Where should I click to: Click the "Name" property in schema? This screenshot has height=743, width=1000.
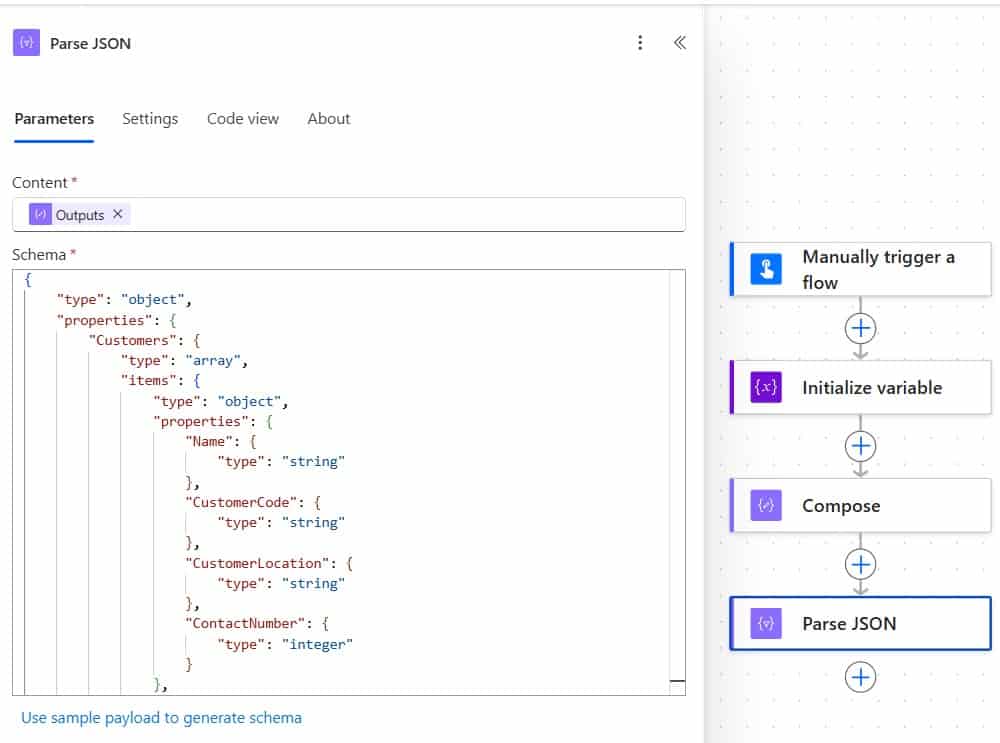point(209,441)
